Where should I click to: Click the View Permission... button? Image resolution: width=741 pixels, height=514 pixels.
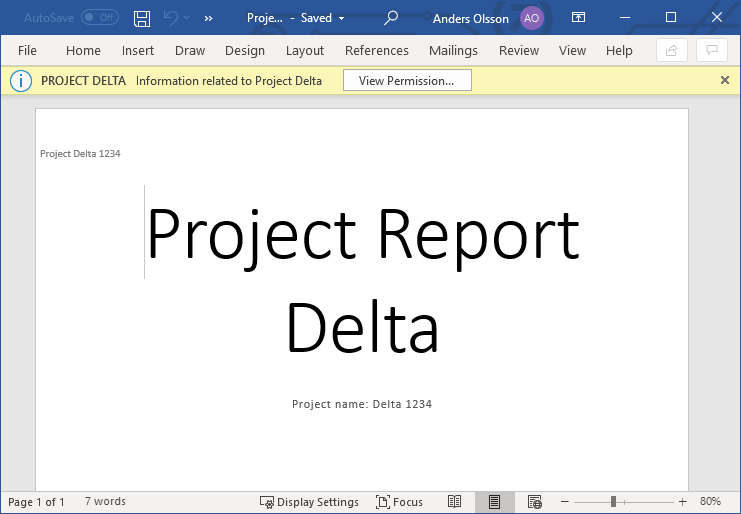pos(406,81)
